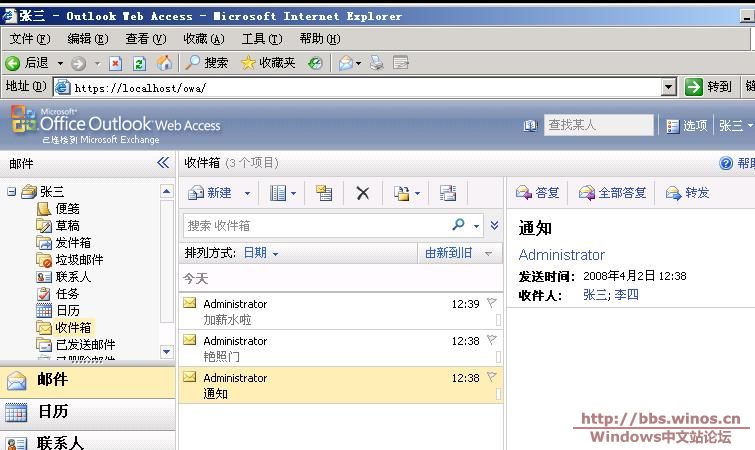Open the 工具(T) menu

coord(260,39)
